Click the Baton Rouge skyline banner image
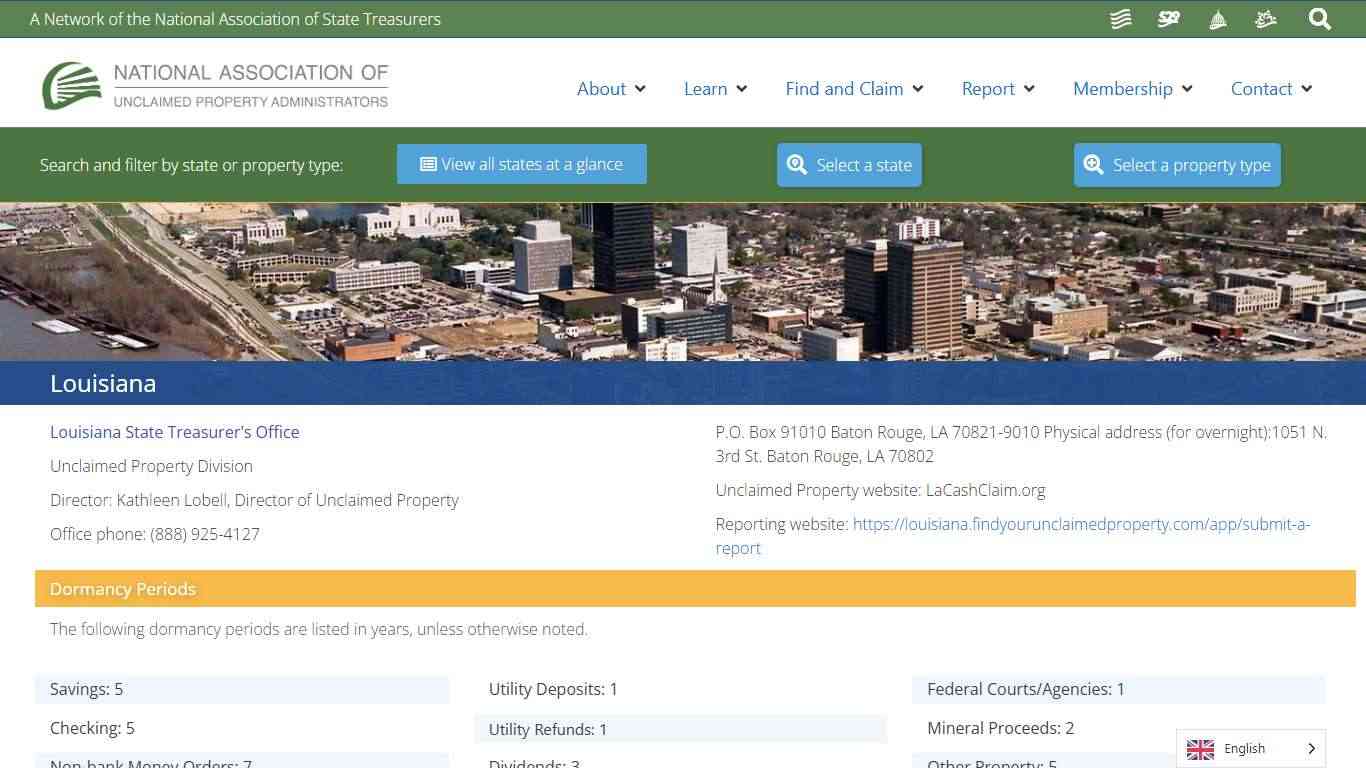Image resolution: width=1366 pixels, height=768 pixels. coord(683,280)
